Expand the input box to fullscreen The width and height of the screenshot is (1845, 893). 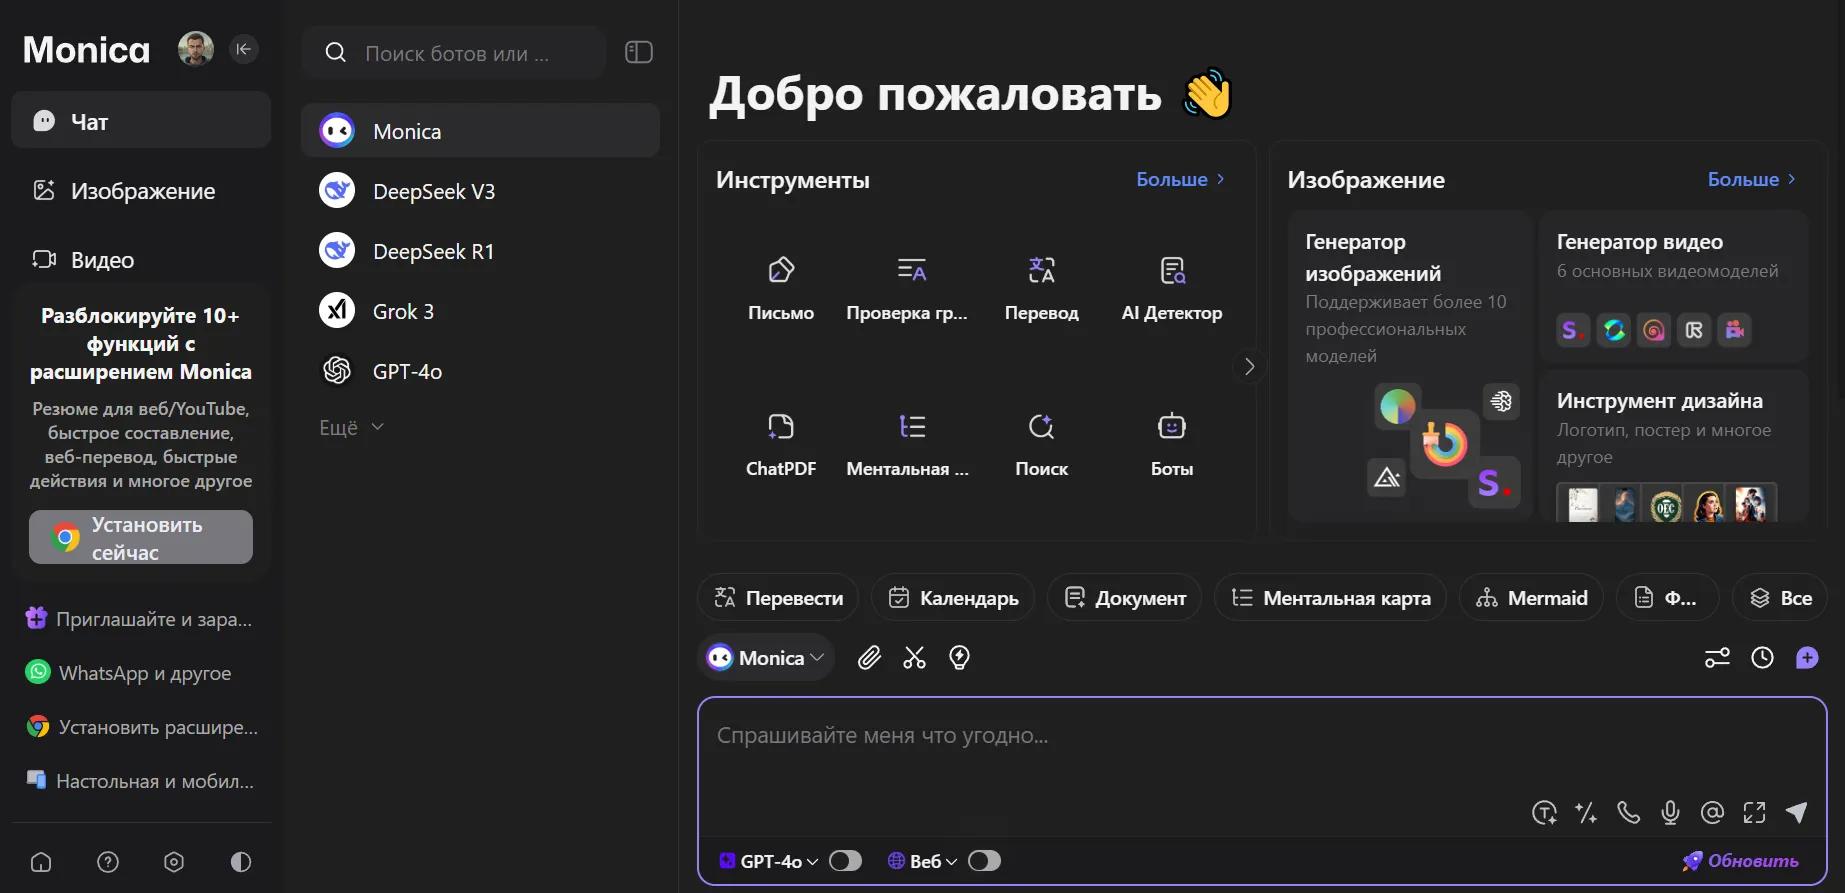1754,813
